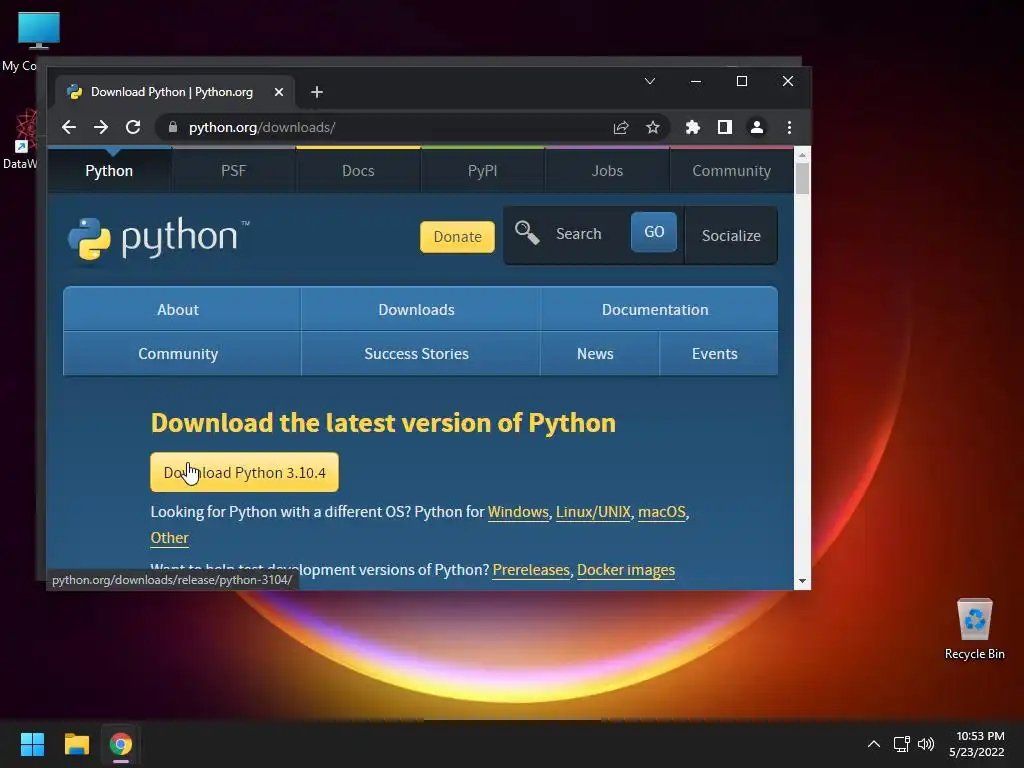Click Chrome icon in taskbar
The image size is (1024, 768).
tap(121, 744)
